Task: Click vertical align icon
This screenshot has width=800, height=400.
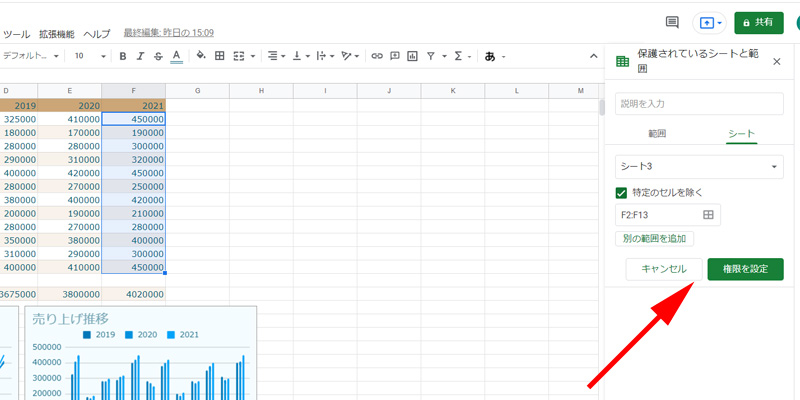Action: tap(296, 56)
